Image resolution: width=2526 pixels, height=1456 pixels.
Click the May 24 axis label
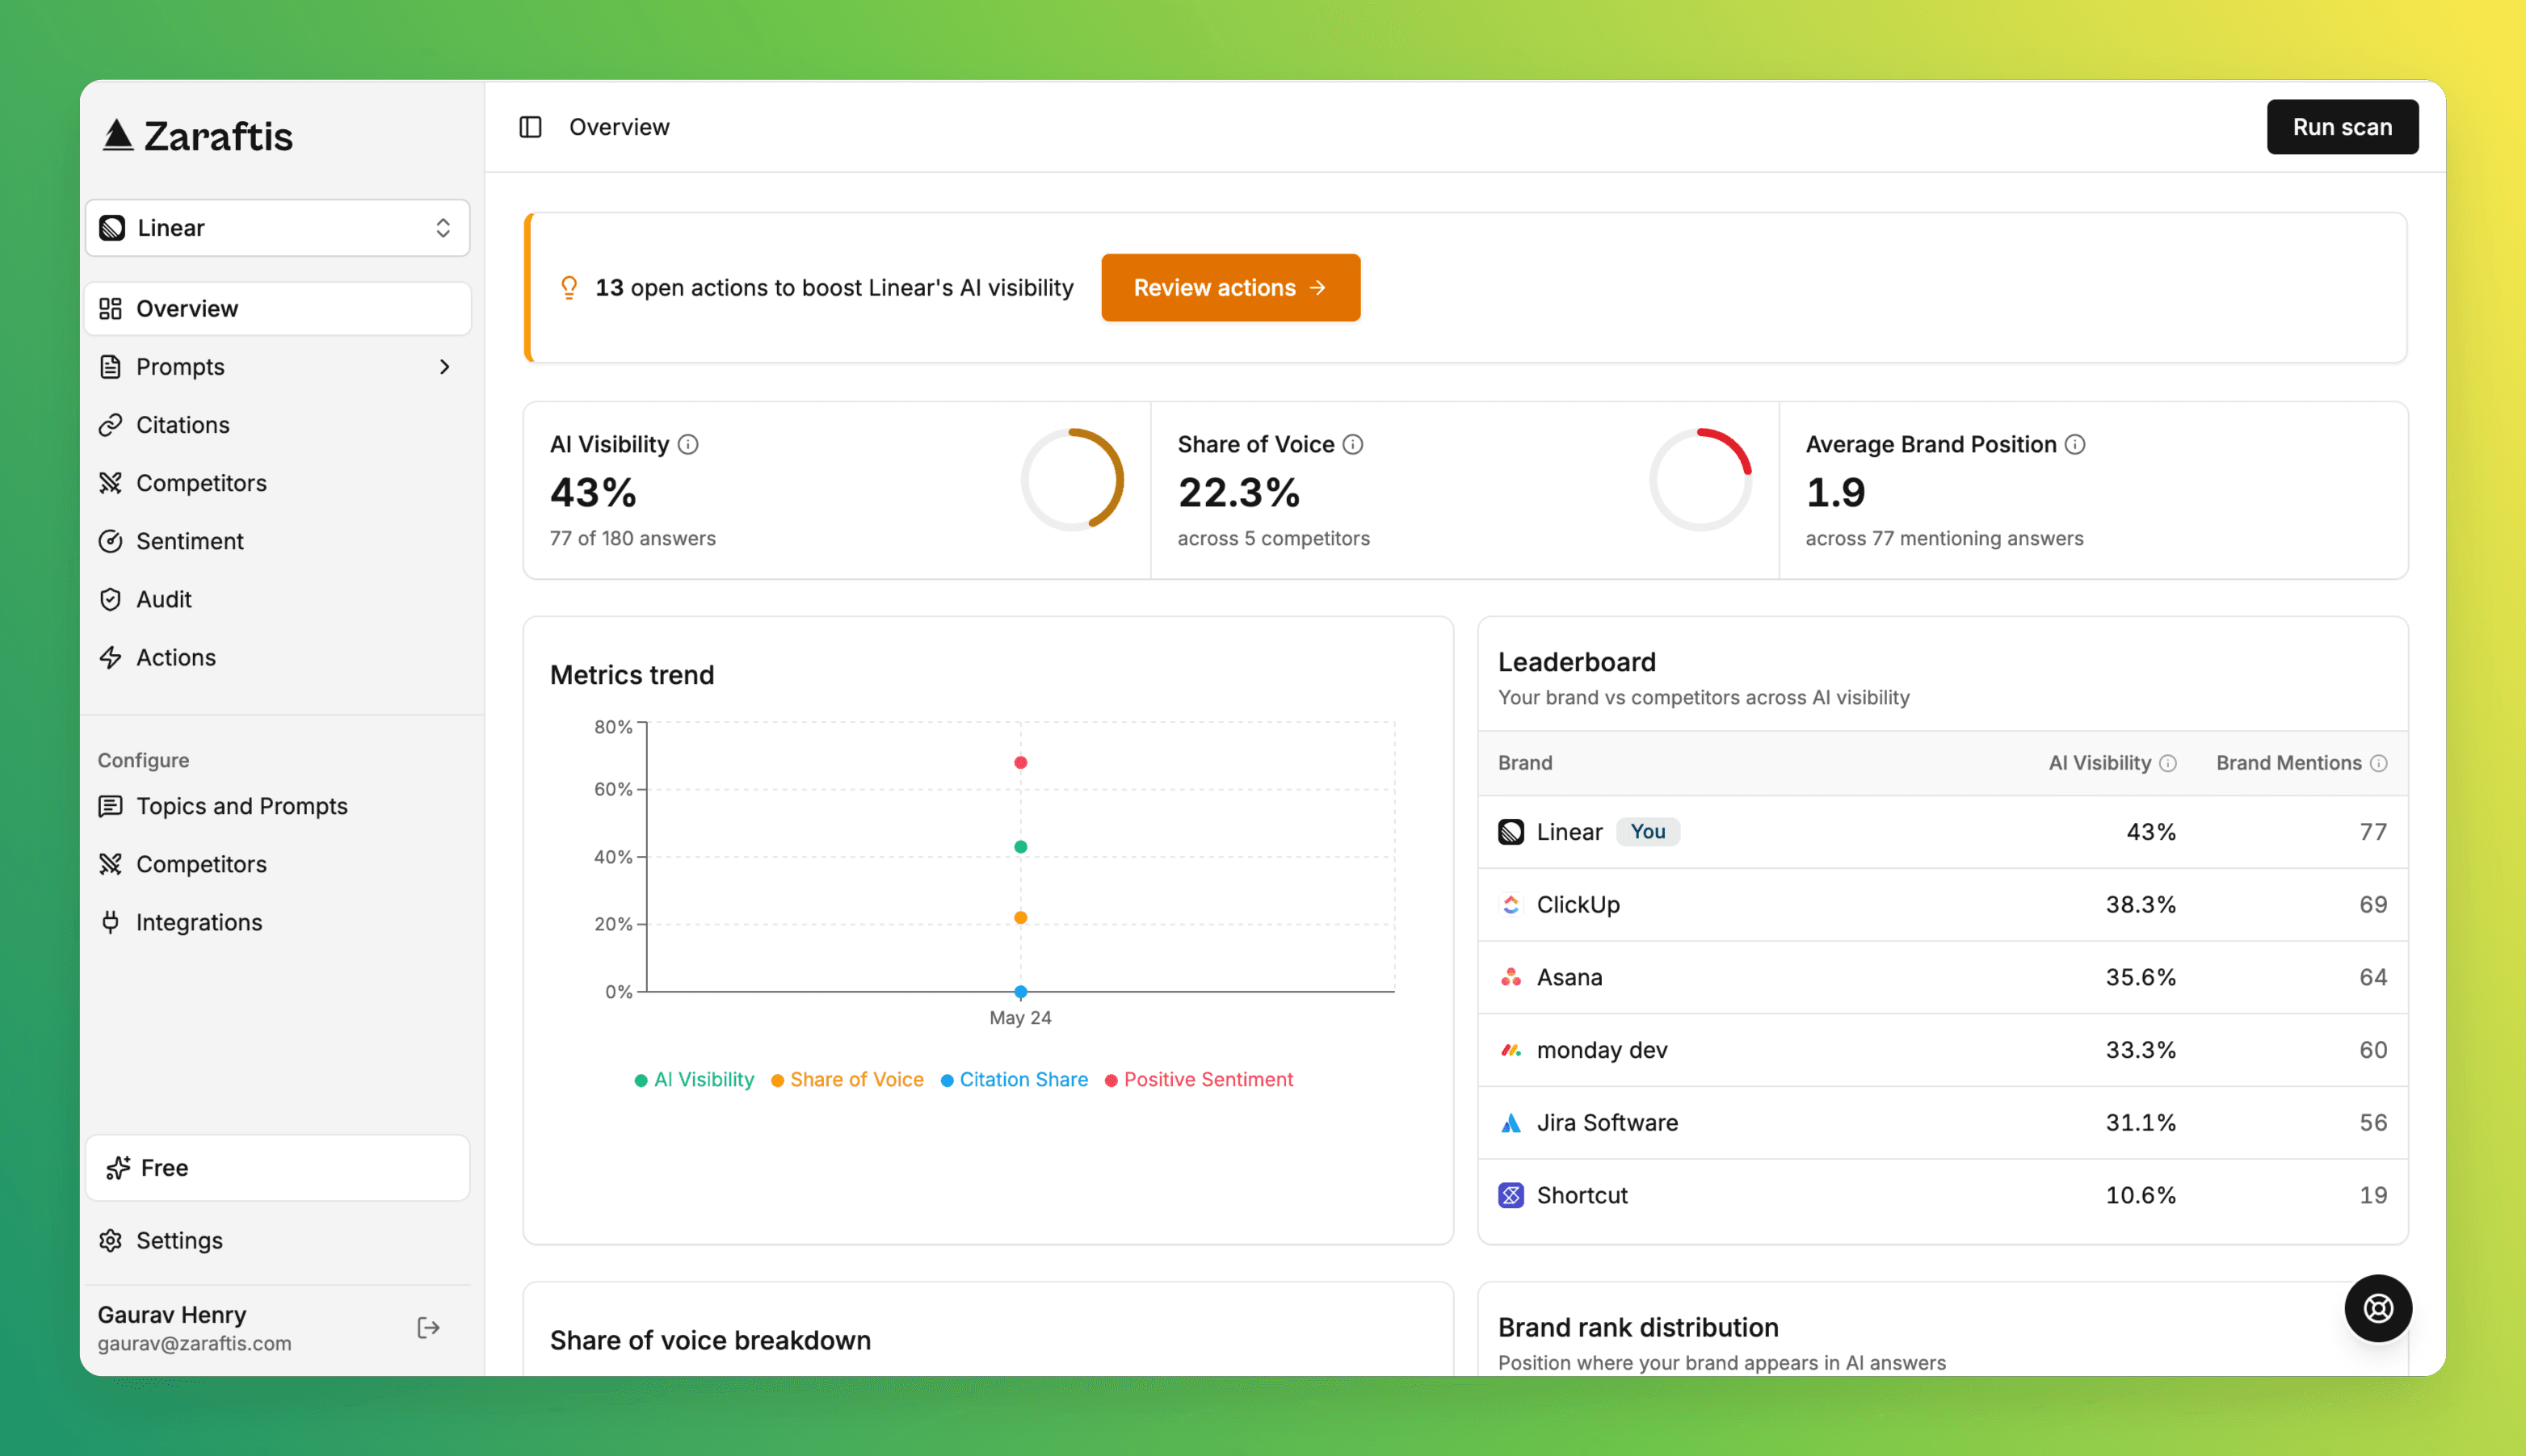(x=1020, y=1018)
